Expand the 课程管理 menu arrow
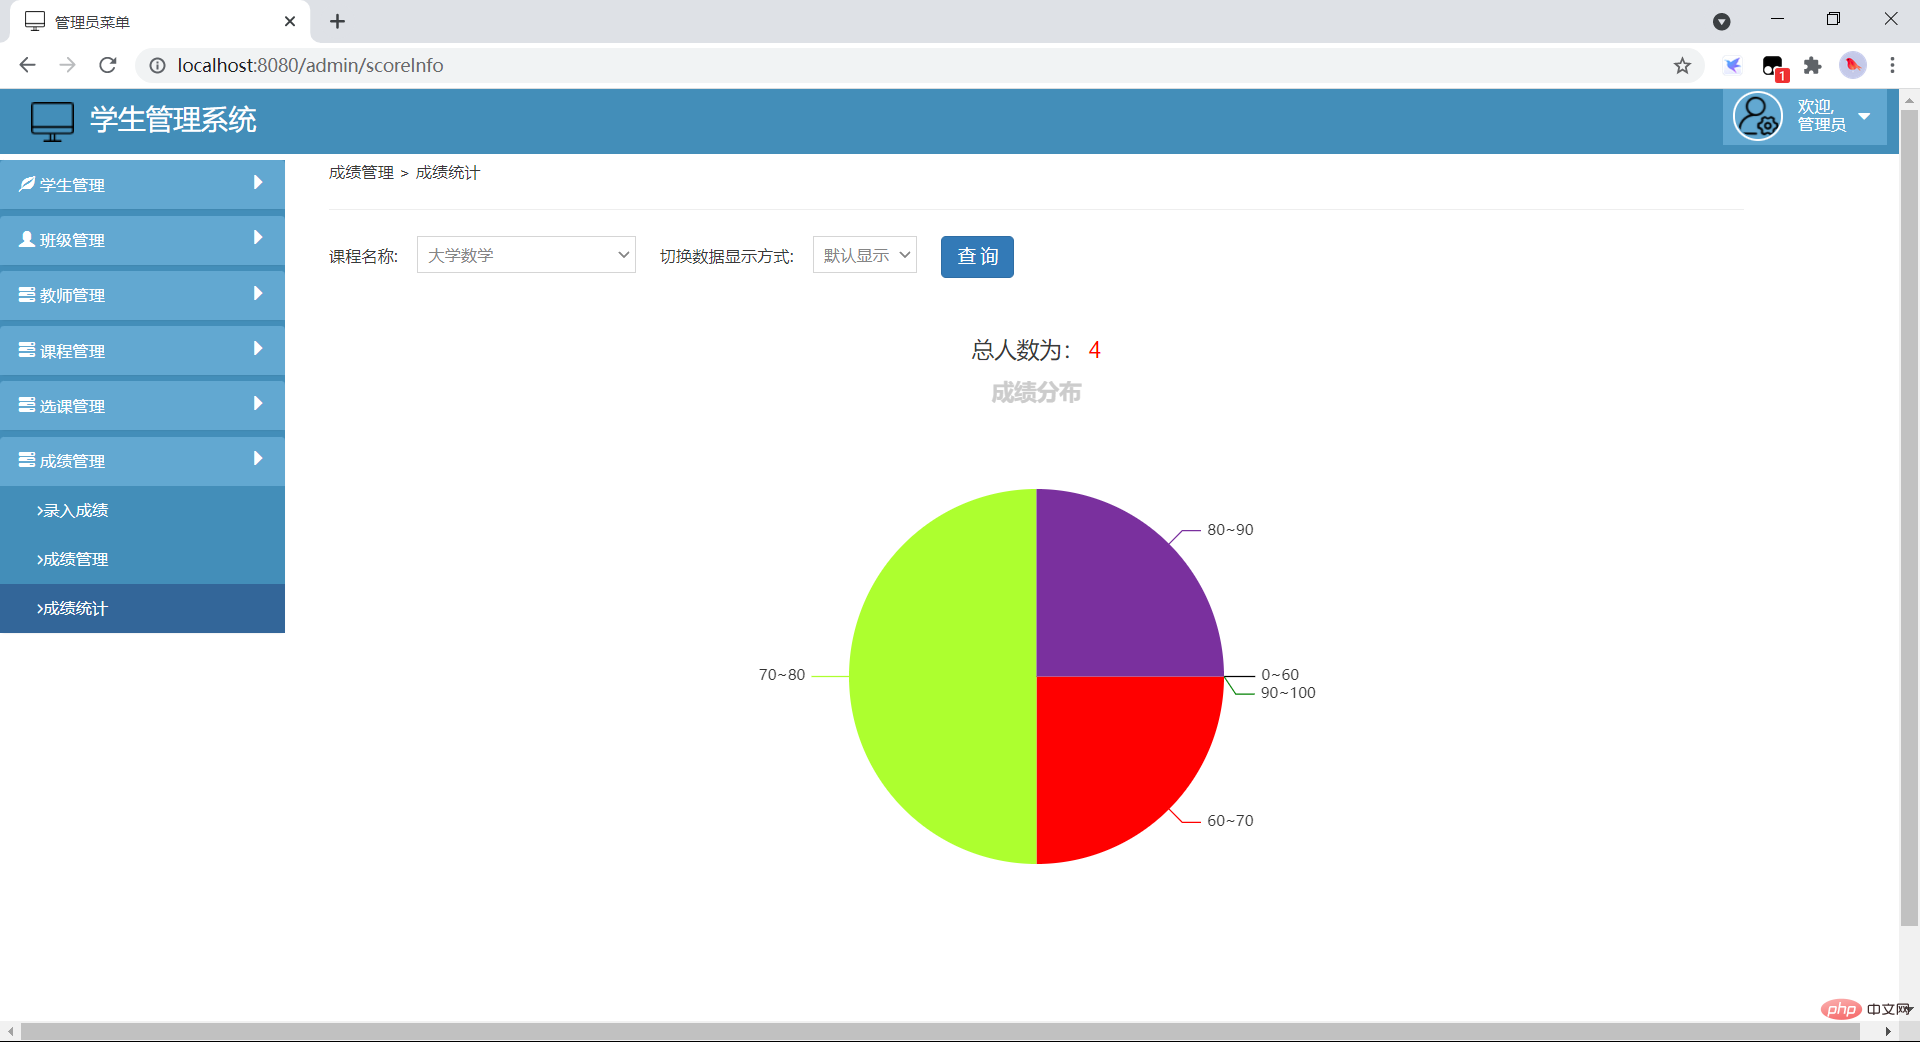The width and height of the screenshot is (1920, 1042). 258,348
